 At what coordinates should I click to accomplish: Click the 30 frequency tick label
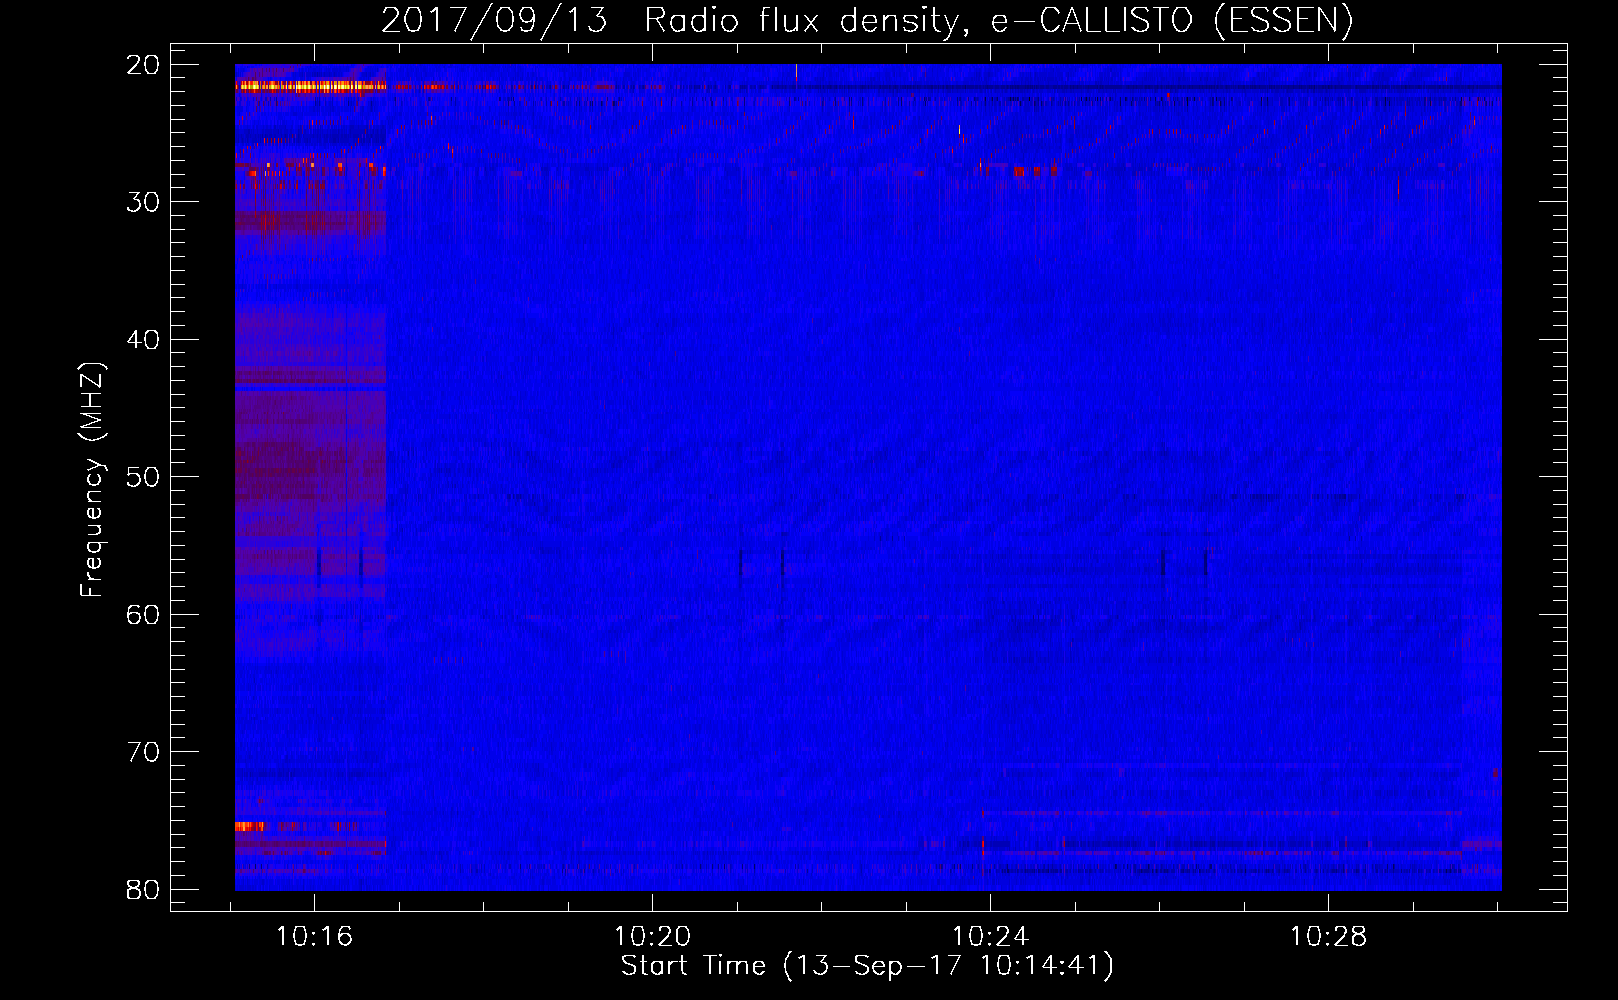click(x=143, y=202)
